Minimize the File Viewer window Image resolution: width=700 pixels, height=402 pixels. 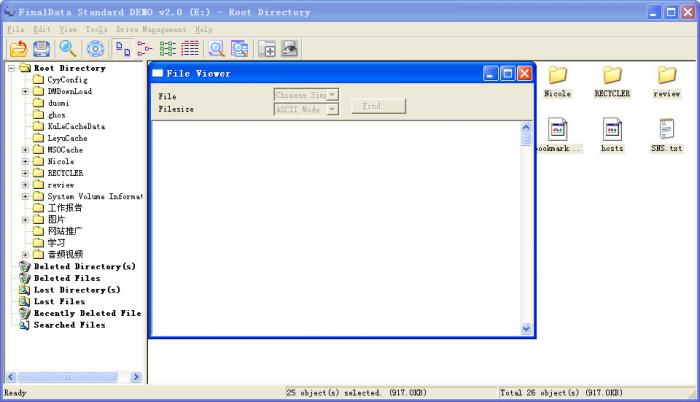click(x=491, y=73)
